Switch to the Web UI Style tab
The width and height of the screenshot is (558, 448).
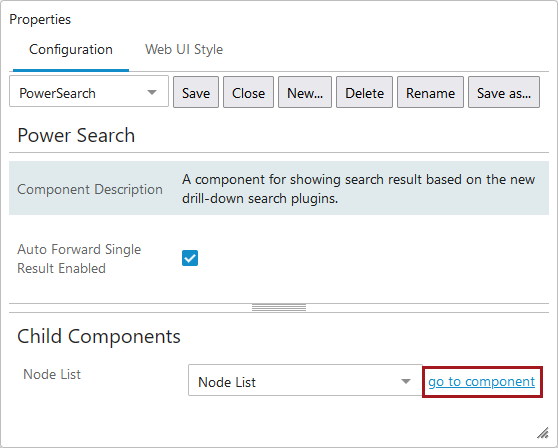(184, 49)
